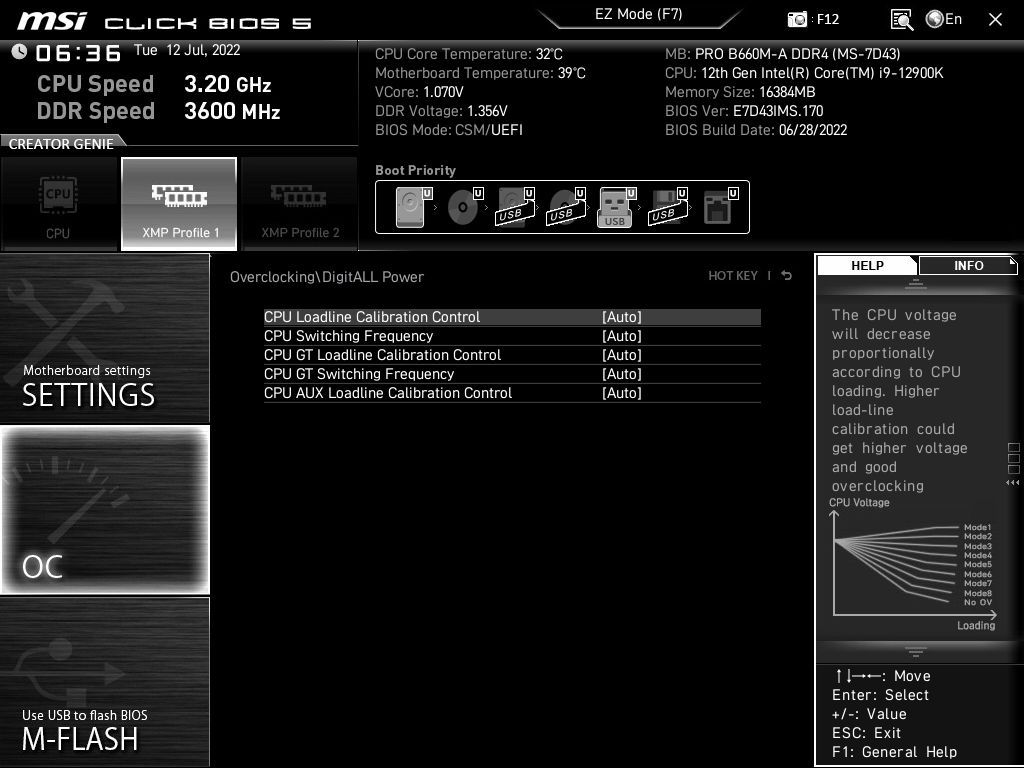Select the hard disk boot device icon

tap(412, 207)
